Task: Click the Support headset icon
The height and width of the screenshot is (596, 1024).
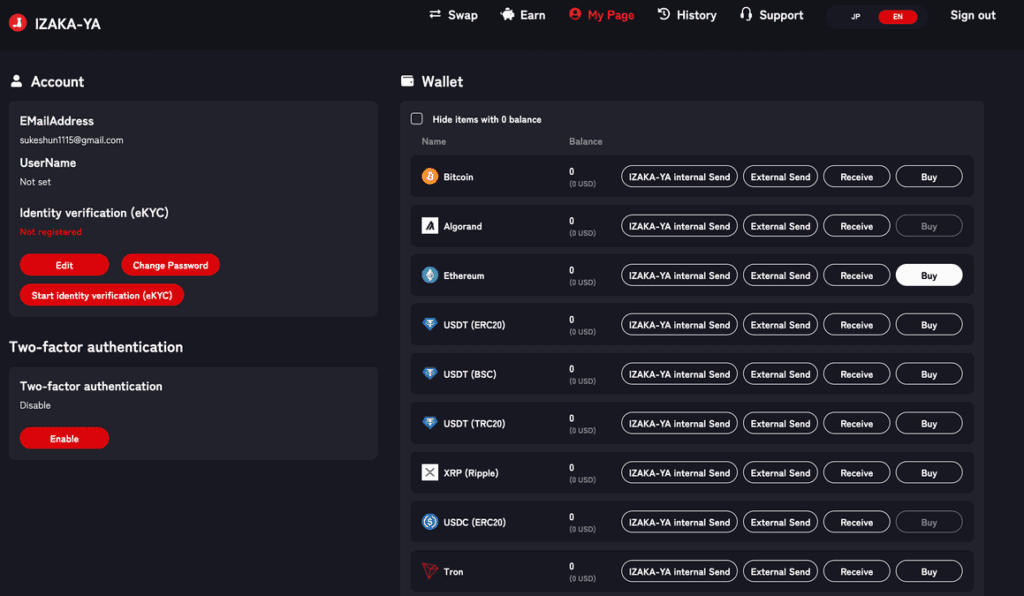Action: (x=746, y=14)
